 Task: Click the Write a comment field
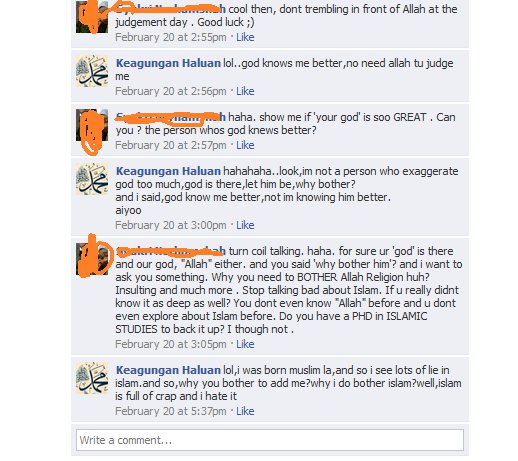tap(269, 440)
